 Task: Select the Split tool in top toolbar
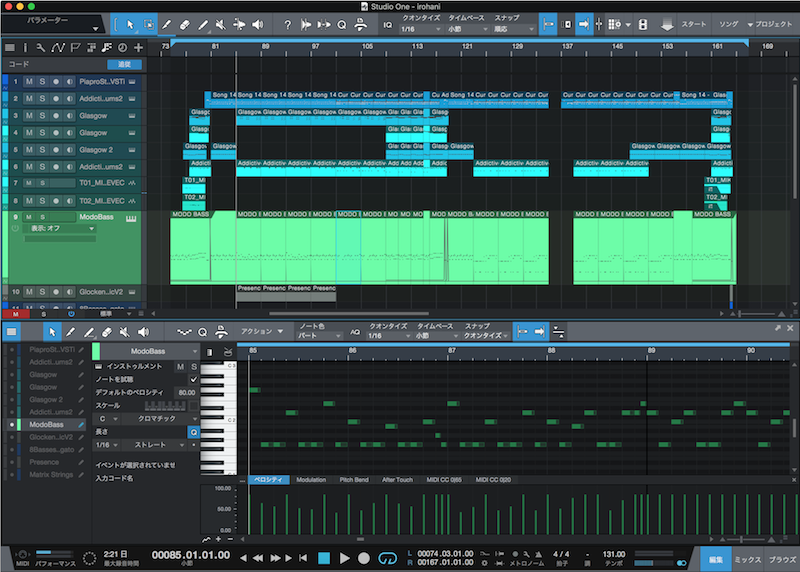point(166,24)
